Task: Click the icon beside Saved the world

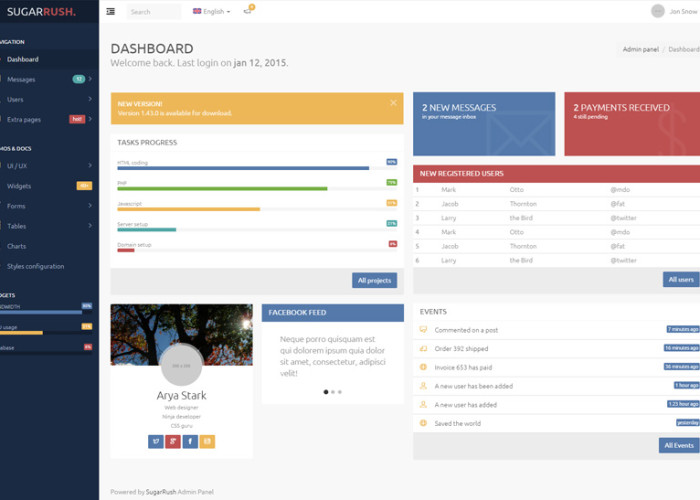Action: coord(423,423)
